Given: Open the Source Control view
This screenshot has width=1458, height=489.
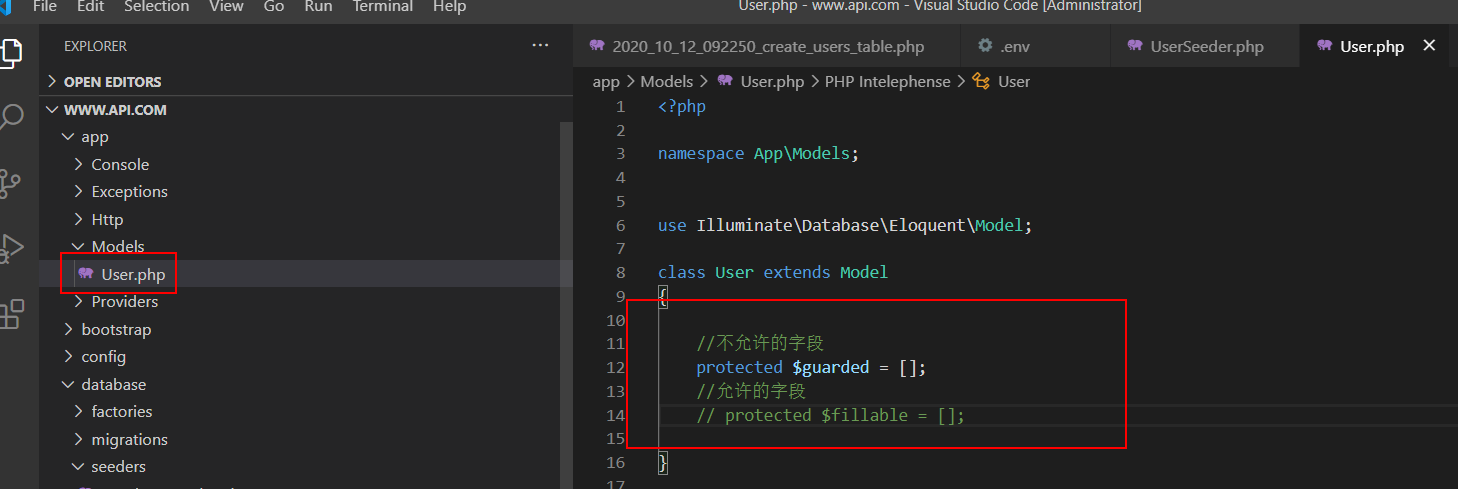Looking at the screenshot, I should (x=10, y=183).
